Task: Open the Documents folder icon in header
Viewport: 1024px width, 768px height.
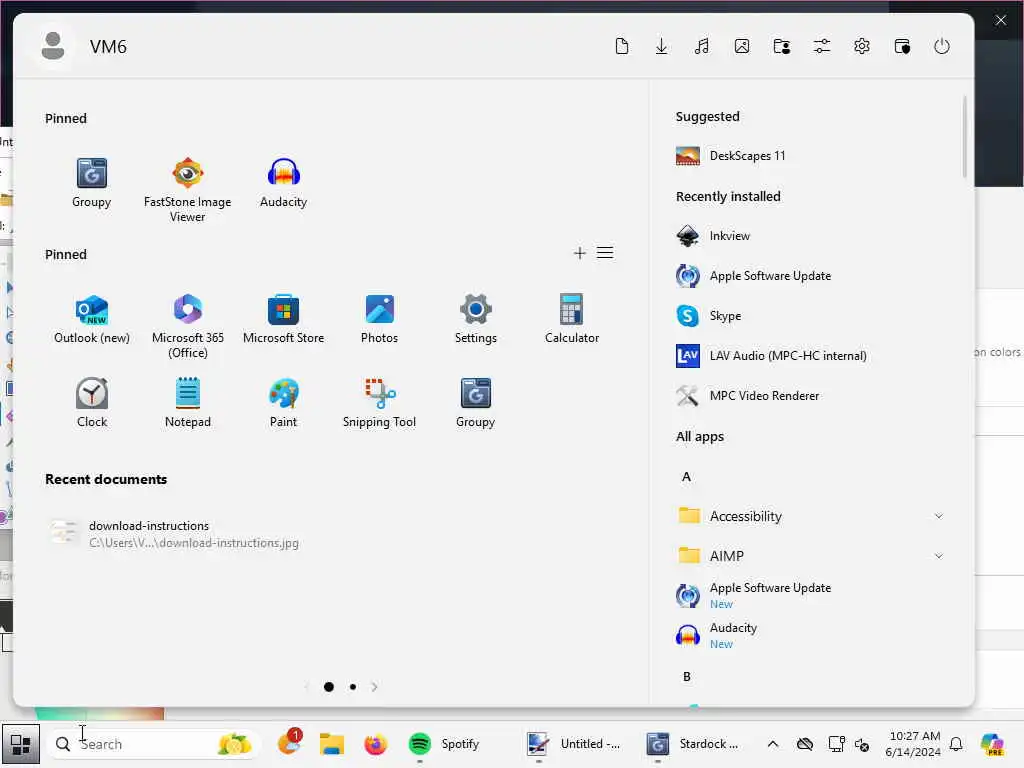Action: click(x=622, y=46)
